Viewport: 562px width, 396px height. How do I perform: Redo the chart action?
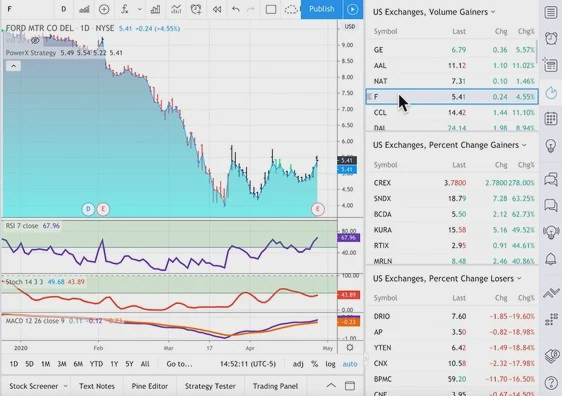[x=251, y=9]
